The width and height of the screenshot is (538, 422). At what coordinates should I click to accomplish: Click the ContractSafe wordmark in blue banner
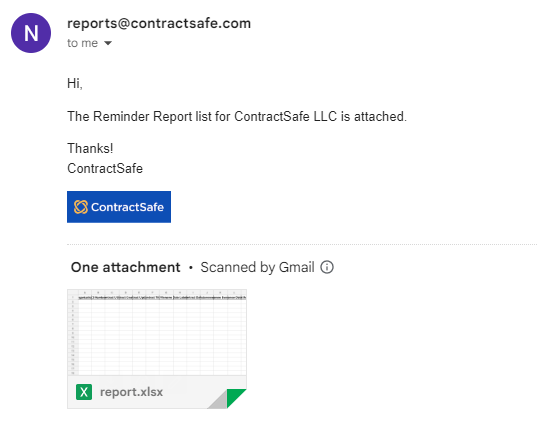click(127, 207)
